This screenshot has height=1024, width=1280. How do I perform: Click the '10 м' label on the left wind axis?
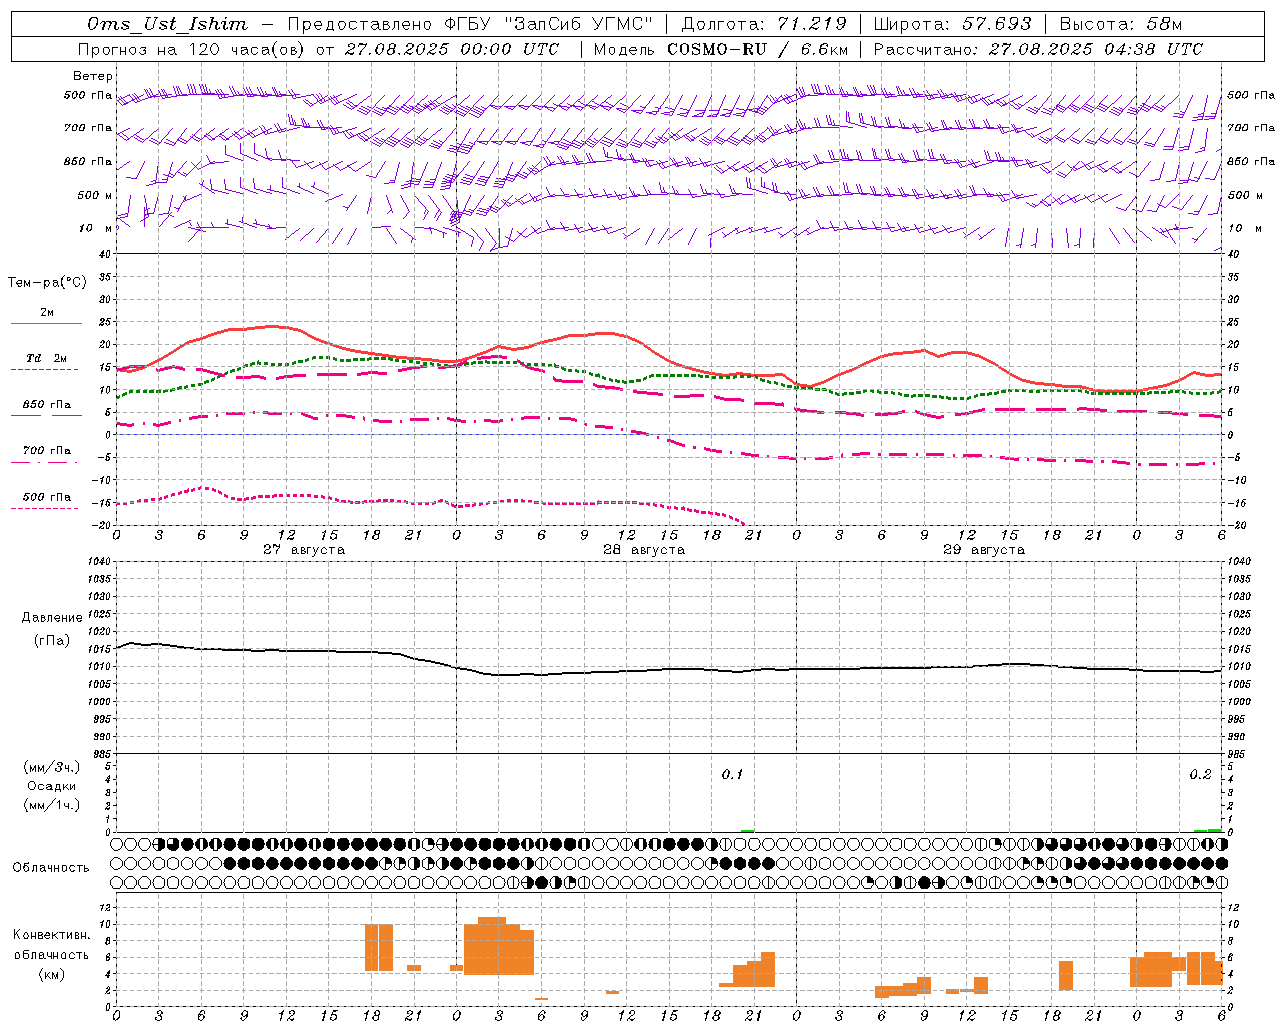(x=95, y=228)
